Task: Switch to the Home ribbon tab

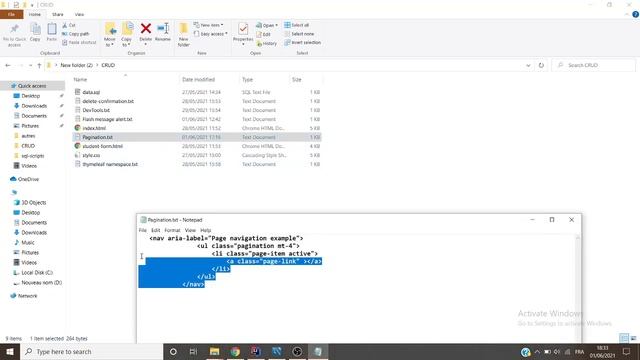Action: [35, 14]
